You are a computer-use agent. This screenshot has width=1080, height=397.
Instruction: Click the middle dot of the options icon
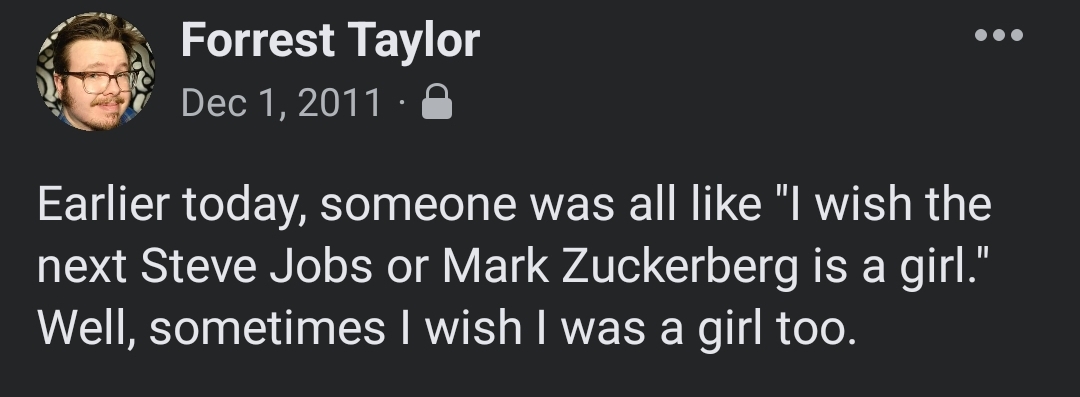999,34
